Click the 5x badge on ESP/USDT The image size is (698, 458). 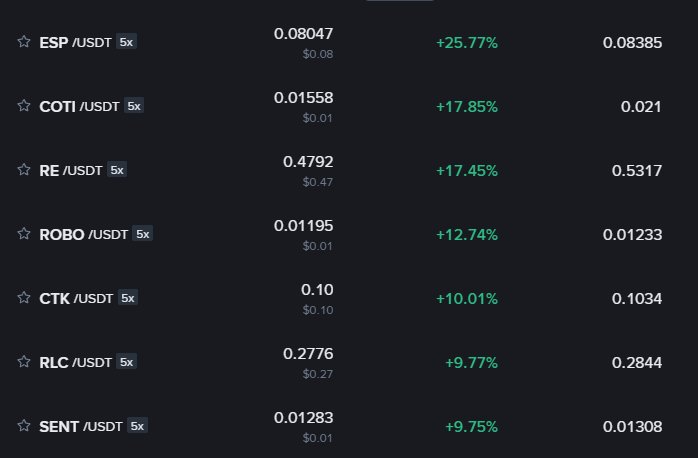point(126,42)
